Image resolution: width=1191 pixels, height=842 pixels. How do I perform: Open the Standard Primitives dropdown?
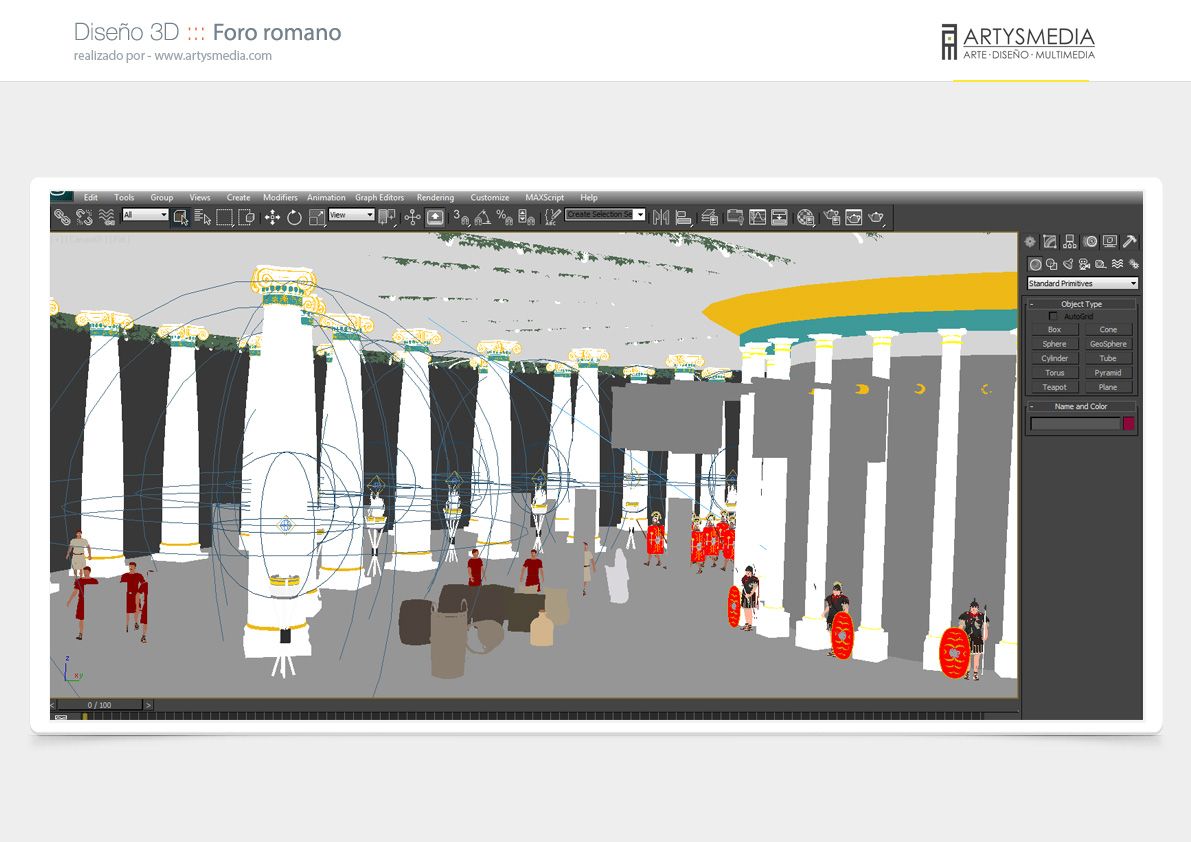tap(1082, 283)
